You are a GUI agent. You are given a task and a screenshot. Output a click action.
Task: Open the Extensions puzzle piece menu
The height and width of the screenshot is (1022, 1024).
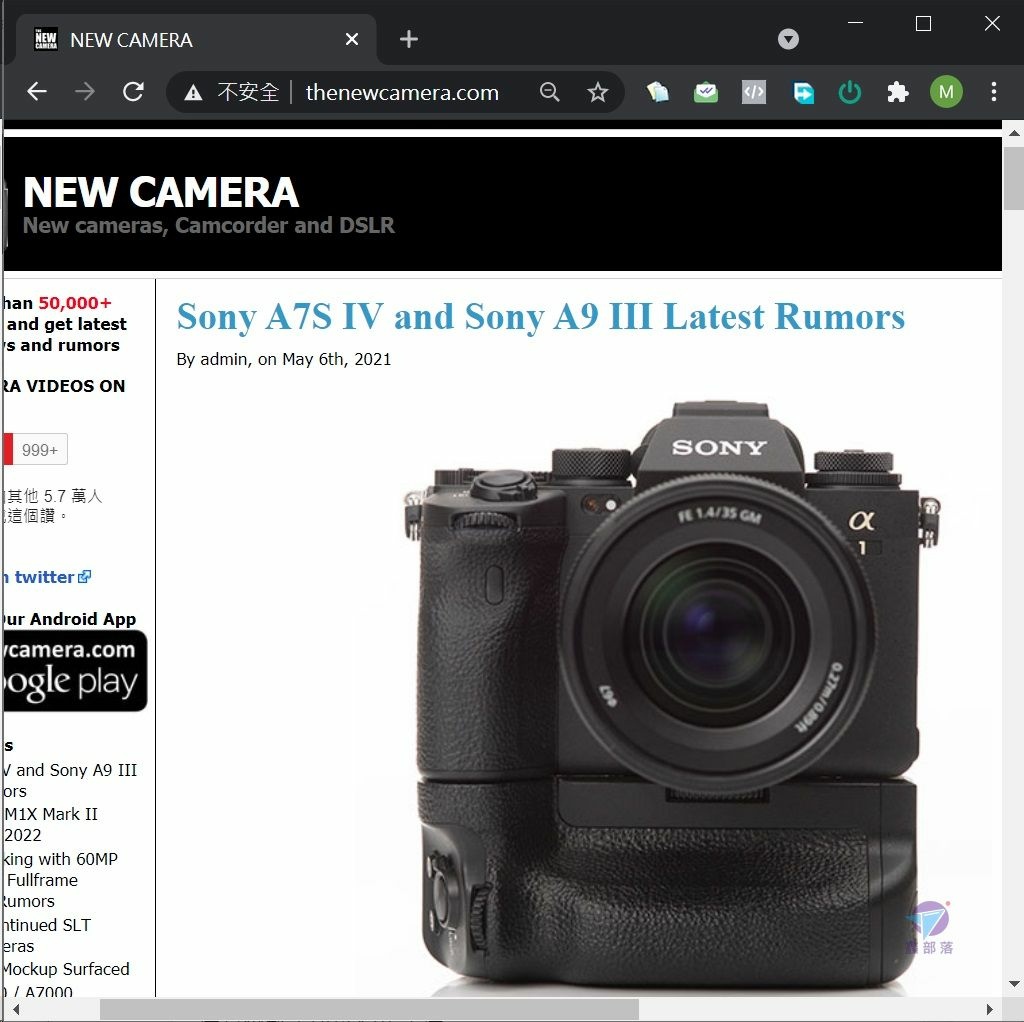click(898, 92)
